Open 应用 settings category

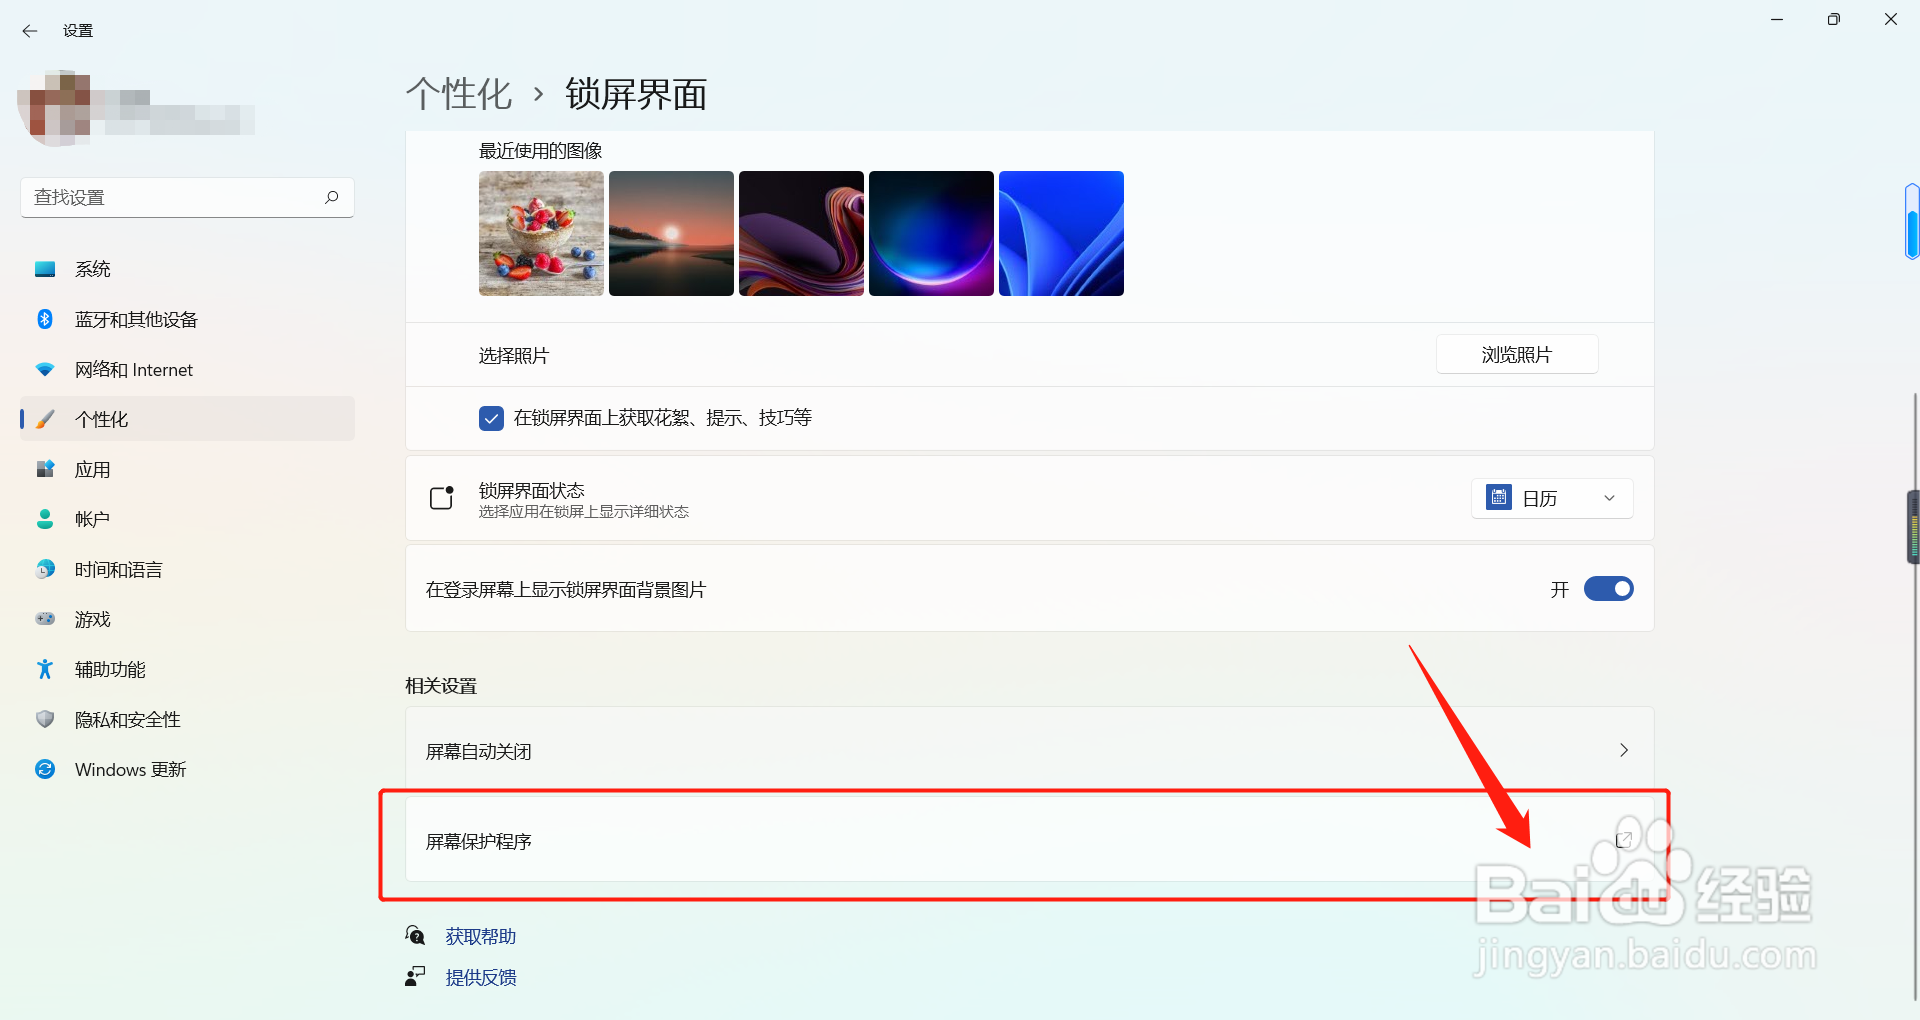(188, 469)
